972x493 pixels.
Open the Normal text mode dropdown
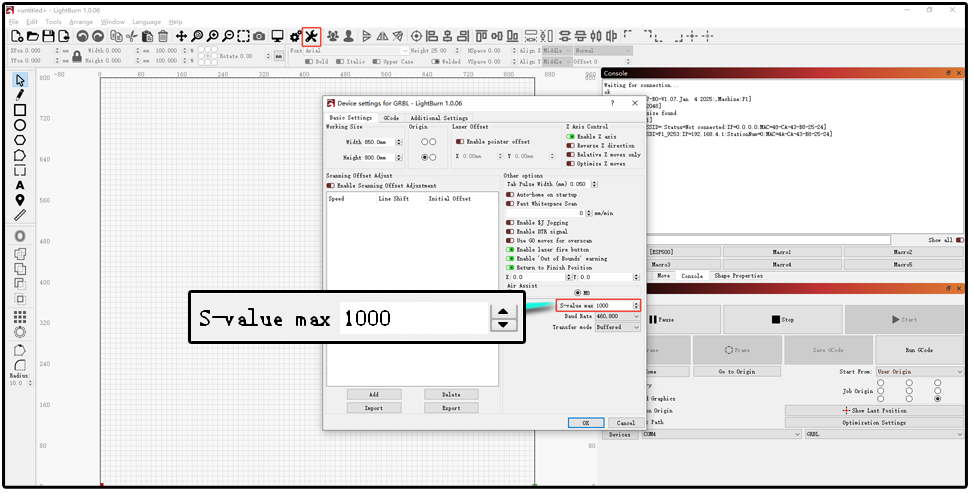(603, 51)
